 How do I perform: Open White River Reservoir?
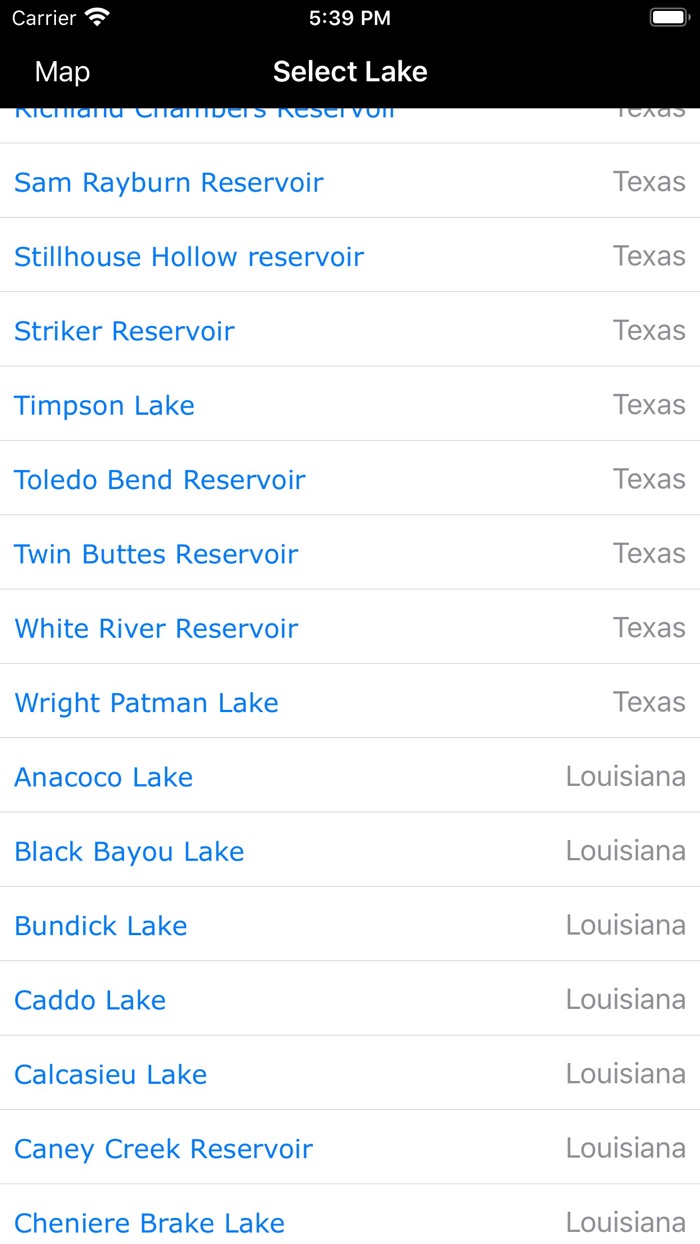(x=156, y=628)
